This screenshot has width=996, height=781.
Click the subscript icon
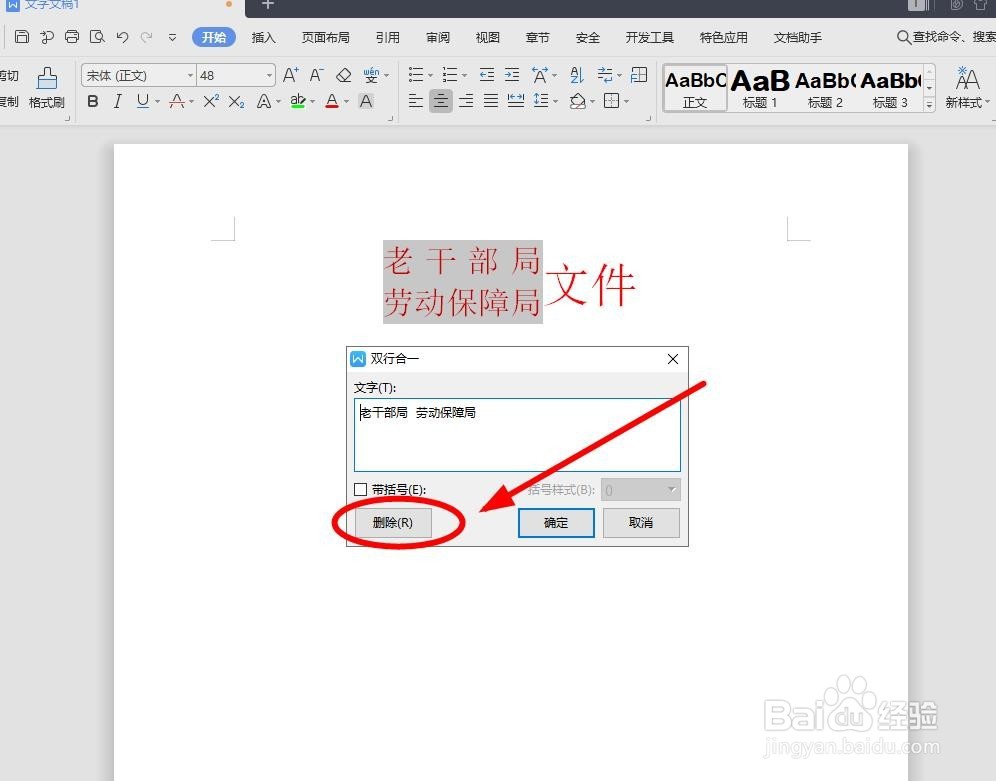coord(235,100)
